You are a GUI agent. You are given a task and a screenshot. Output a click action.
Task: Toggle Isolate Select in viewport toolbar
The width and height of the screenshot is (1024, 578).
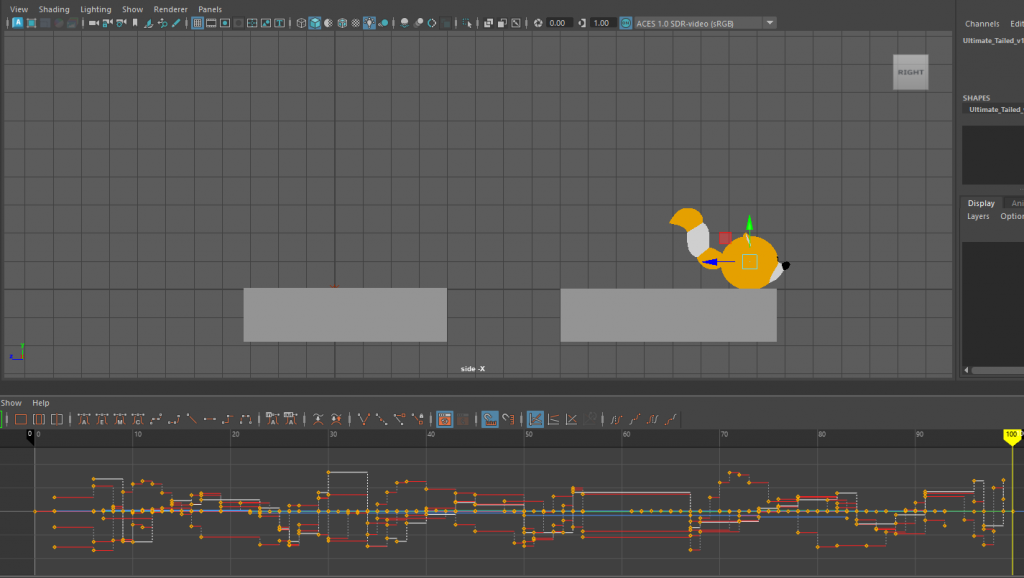tap(467, 23)
